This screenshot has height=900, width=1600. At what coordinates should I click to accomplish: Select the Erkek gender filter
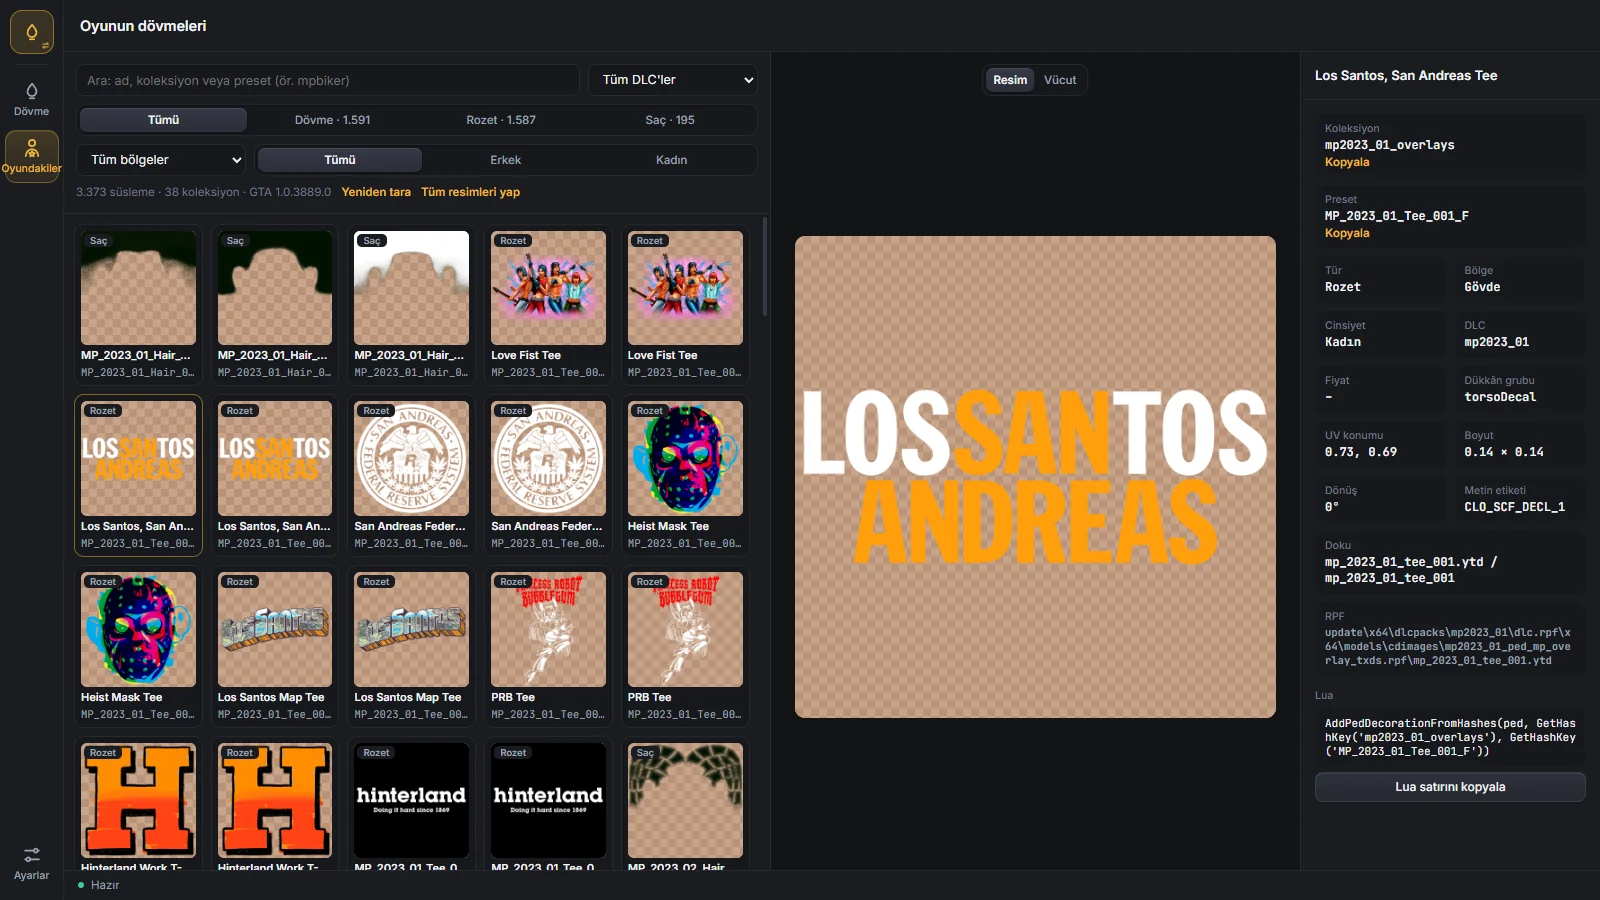pyautogui.click(x=505, y=160)
